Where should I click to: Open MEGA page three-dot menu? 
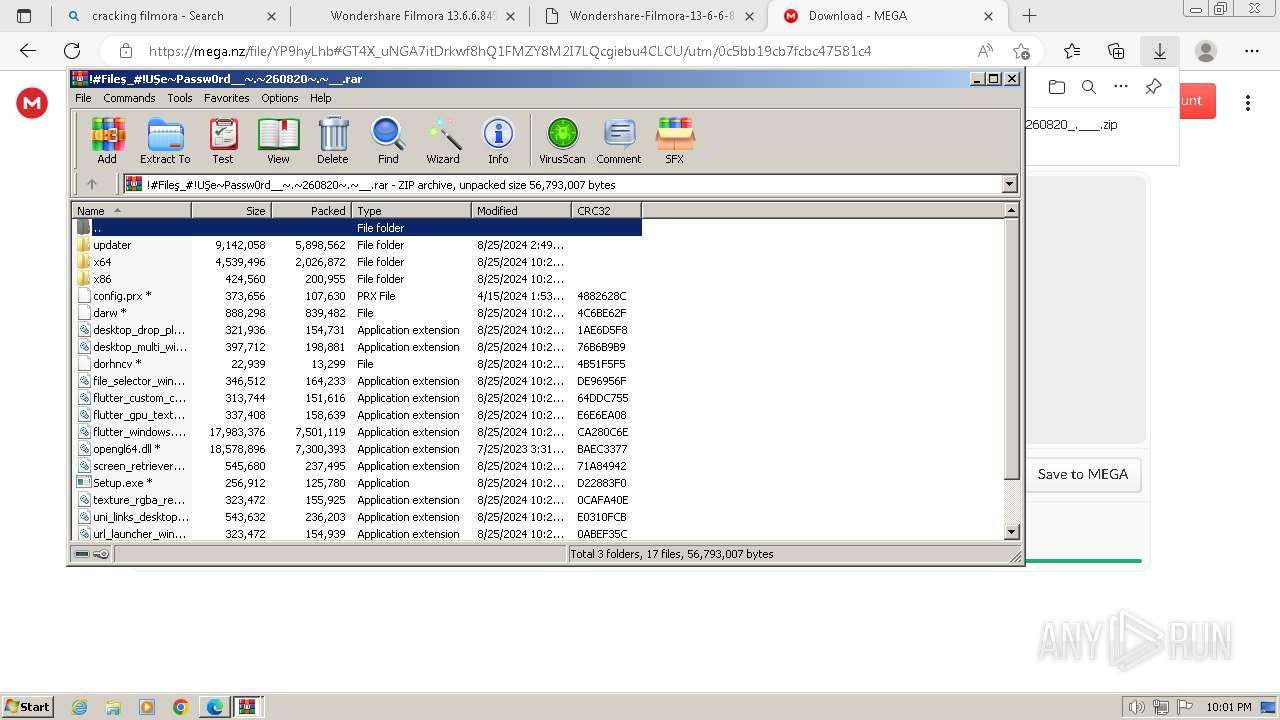pos(1248,102)
